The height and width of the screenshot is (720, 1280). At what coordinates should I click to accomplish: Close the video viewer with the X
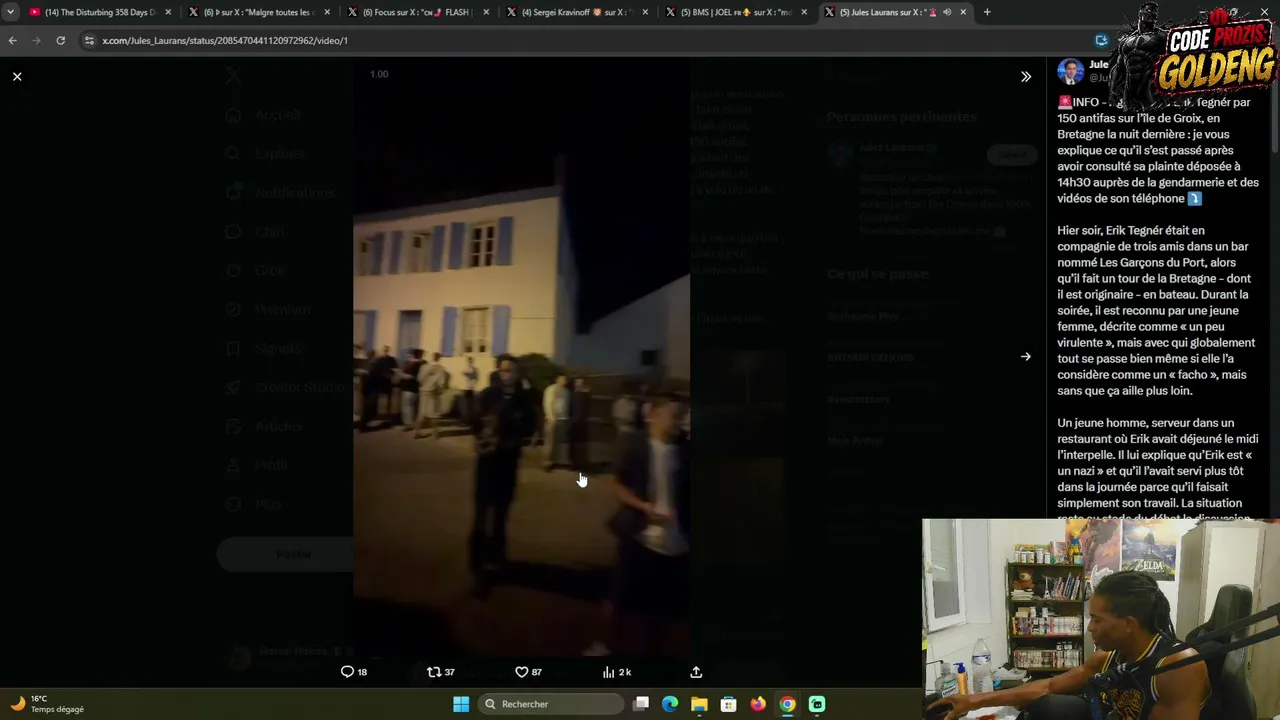coord(17,76)
